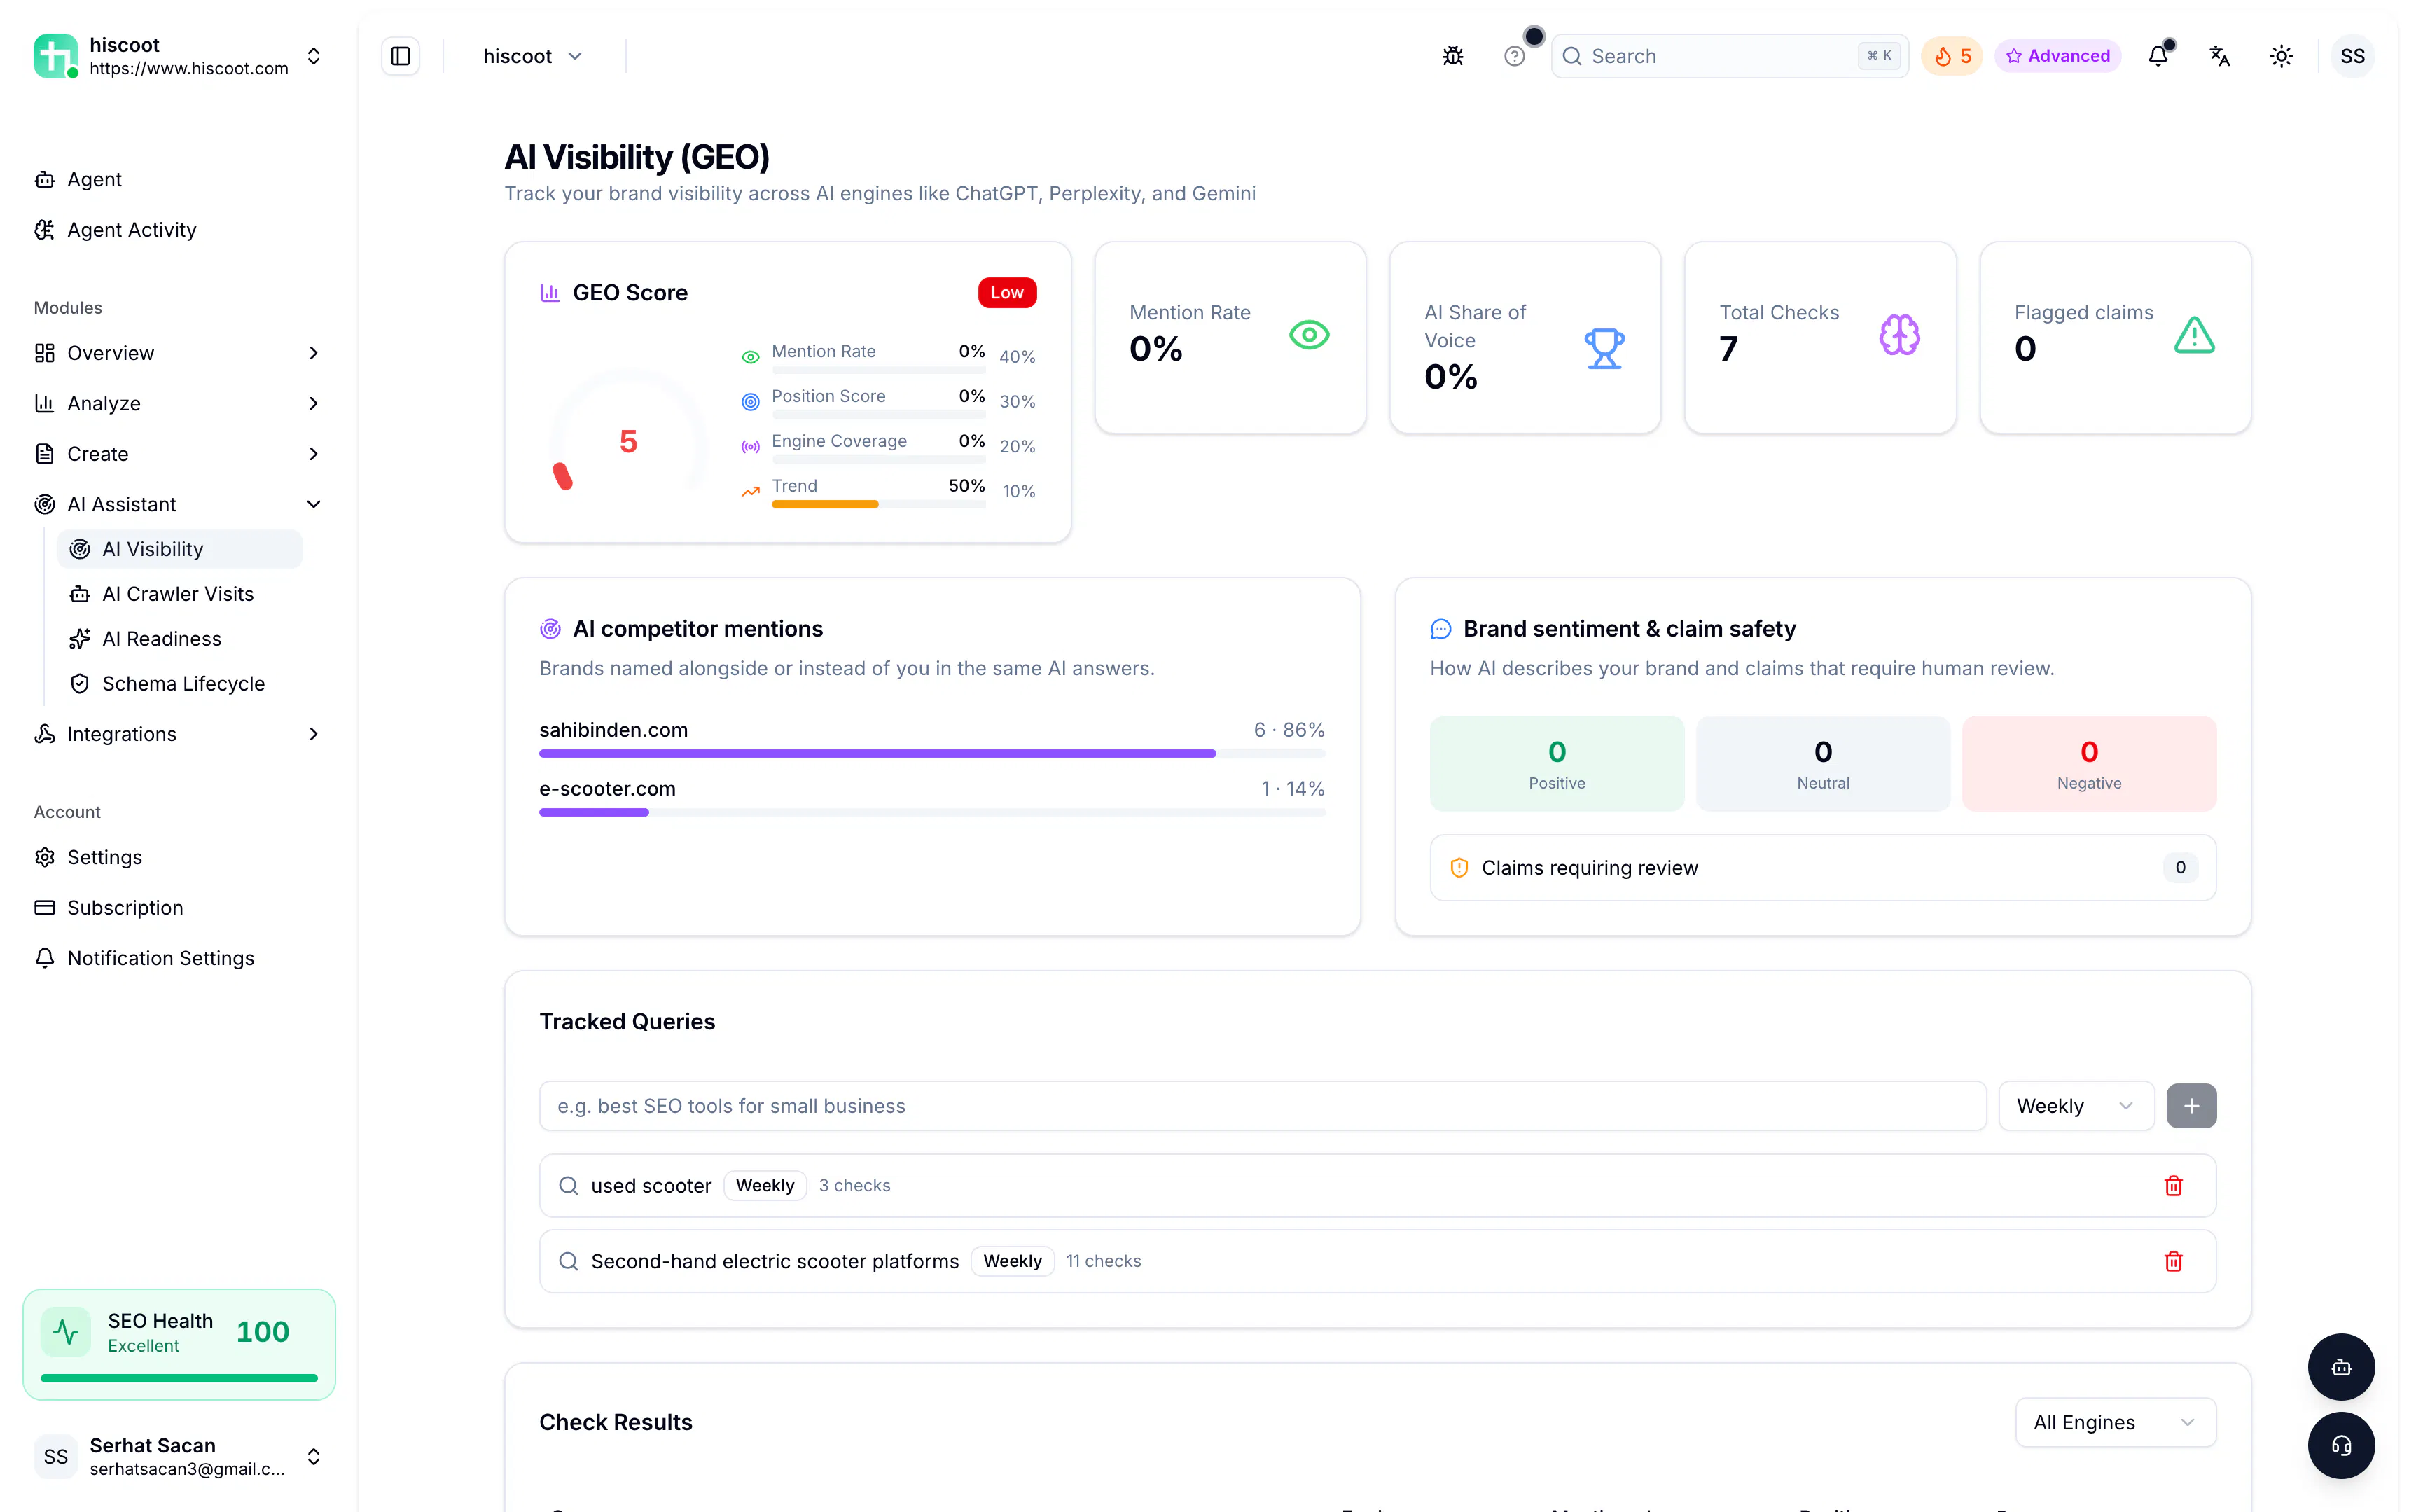This screenshot has width=2409, height=1512.
Task: Click the sahibinden.com mention progress bar
Action: point(932,753)
